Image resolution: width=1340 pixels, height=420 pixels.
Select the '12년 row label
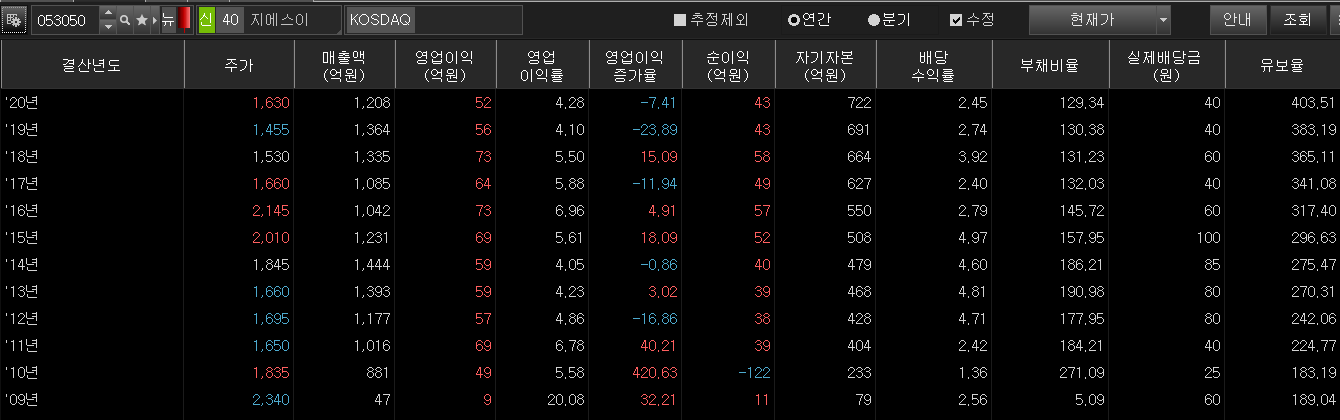click(21, 318)
